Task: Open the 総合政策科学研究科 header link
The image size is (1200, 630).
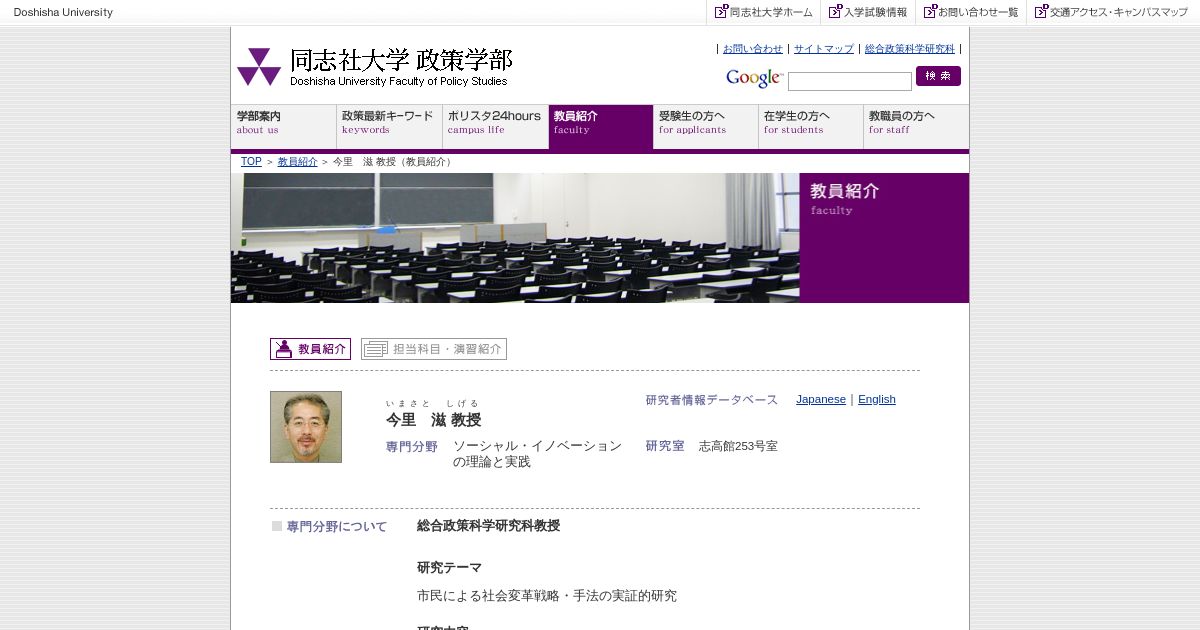Action: 910,48
